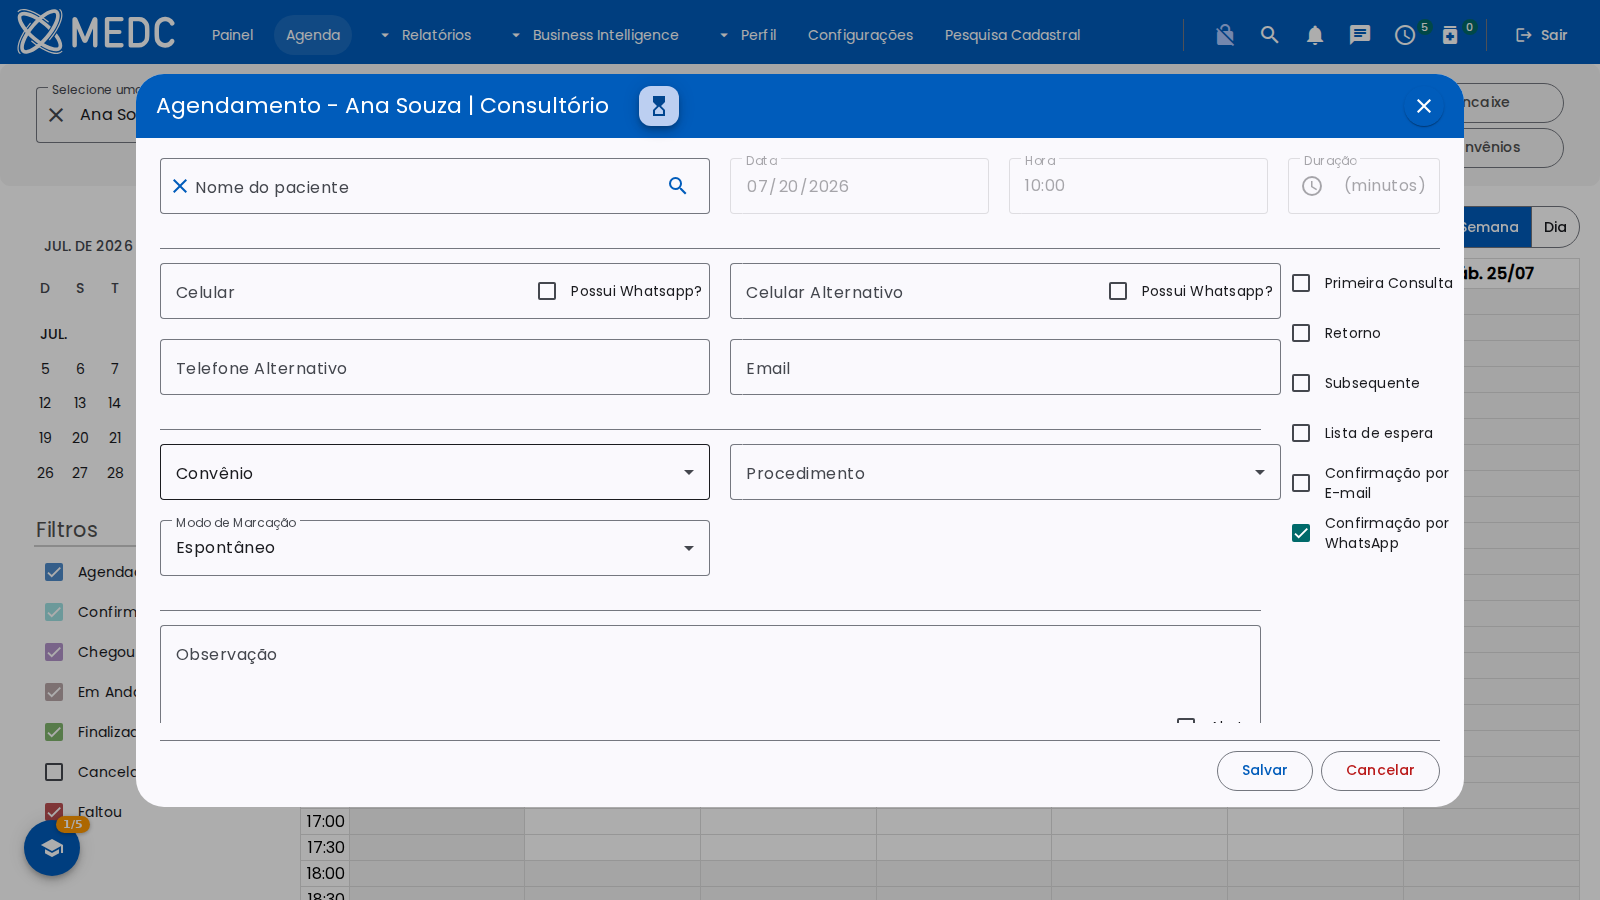1600x900 pixels.
Task: Click the Salvar button
Action: click(1265, 771)
